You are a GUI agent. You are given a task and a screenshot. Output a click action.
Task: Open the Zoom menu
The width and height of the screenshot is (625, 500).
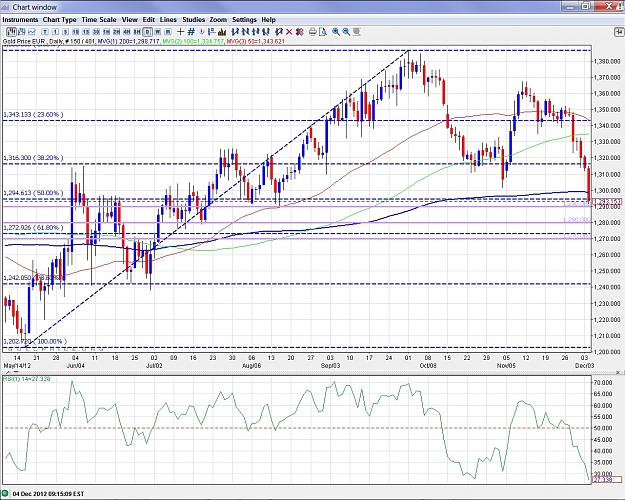click(218, 20)
